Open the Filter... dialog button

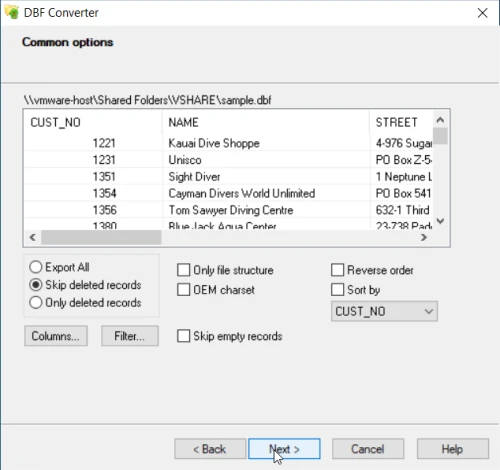pos(130,336)
